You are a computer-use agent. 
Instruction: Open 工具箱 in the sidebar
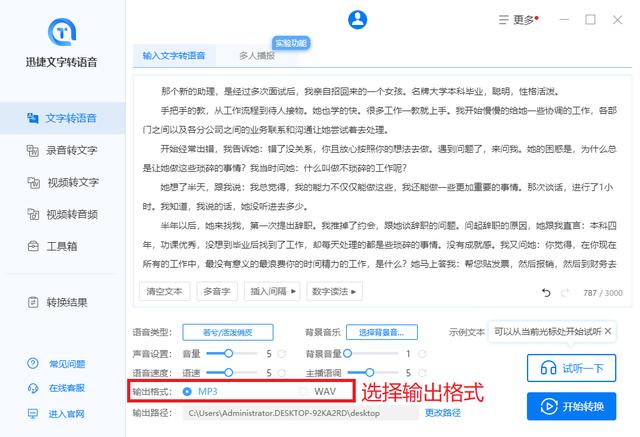click(x=62, y=246)
